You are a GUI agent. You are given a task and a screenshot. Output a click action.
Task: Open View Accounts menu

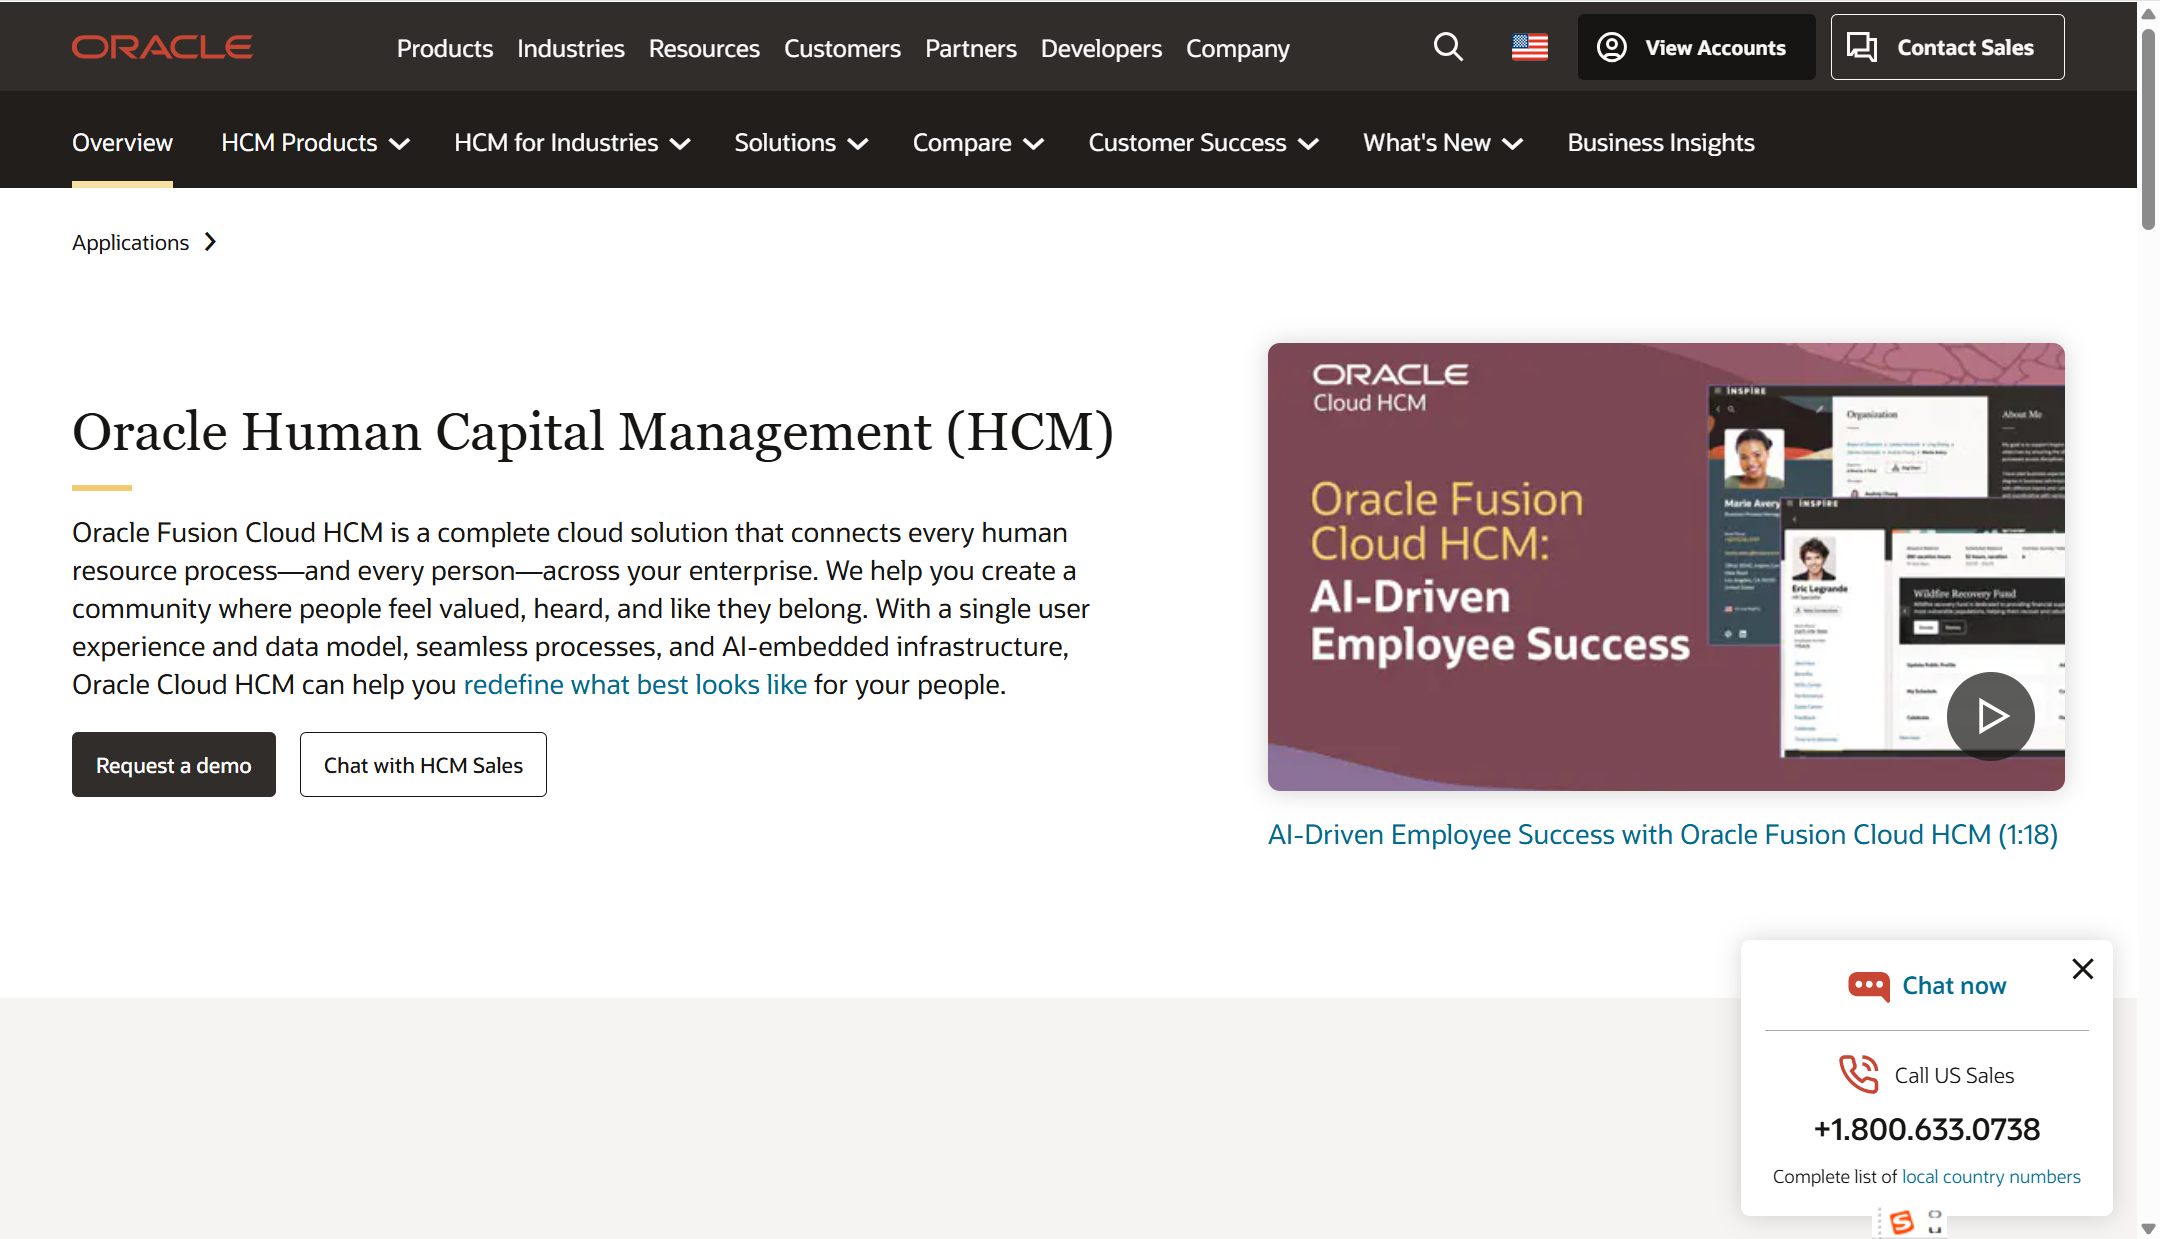coord(1696,47)
